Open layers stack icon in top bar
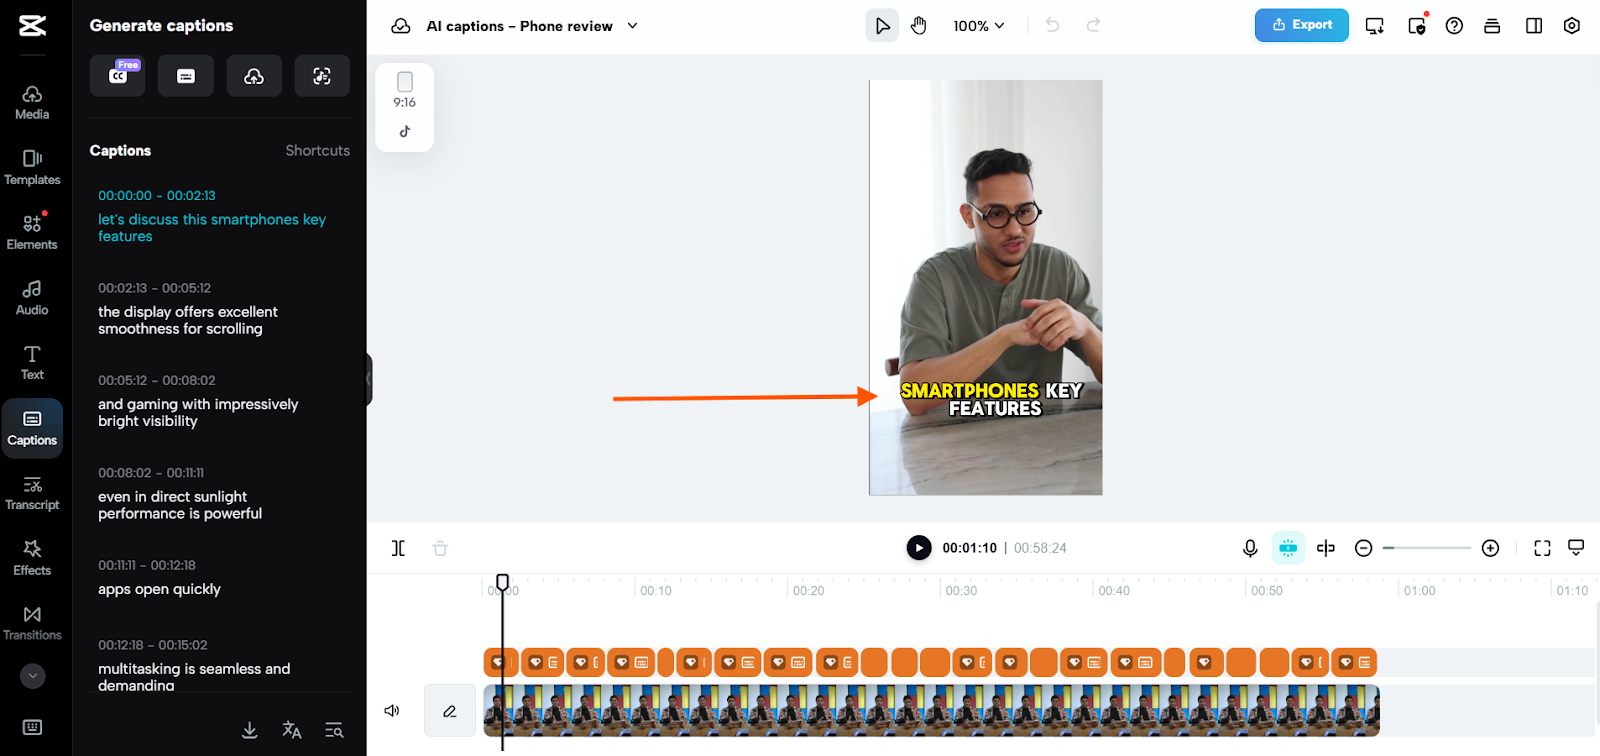1600x756 pixels. tap(1492, 26)
